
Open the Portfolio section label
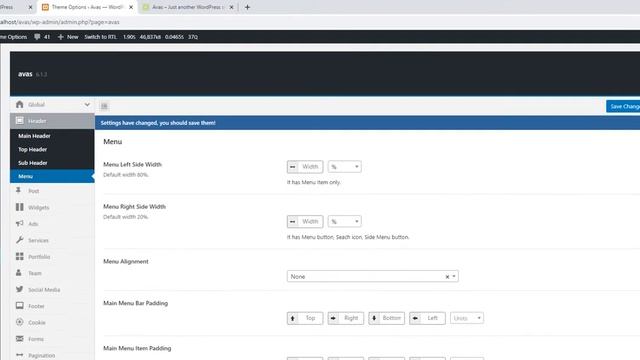[39, 257]
